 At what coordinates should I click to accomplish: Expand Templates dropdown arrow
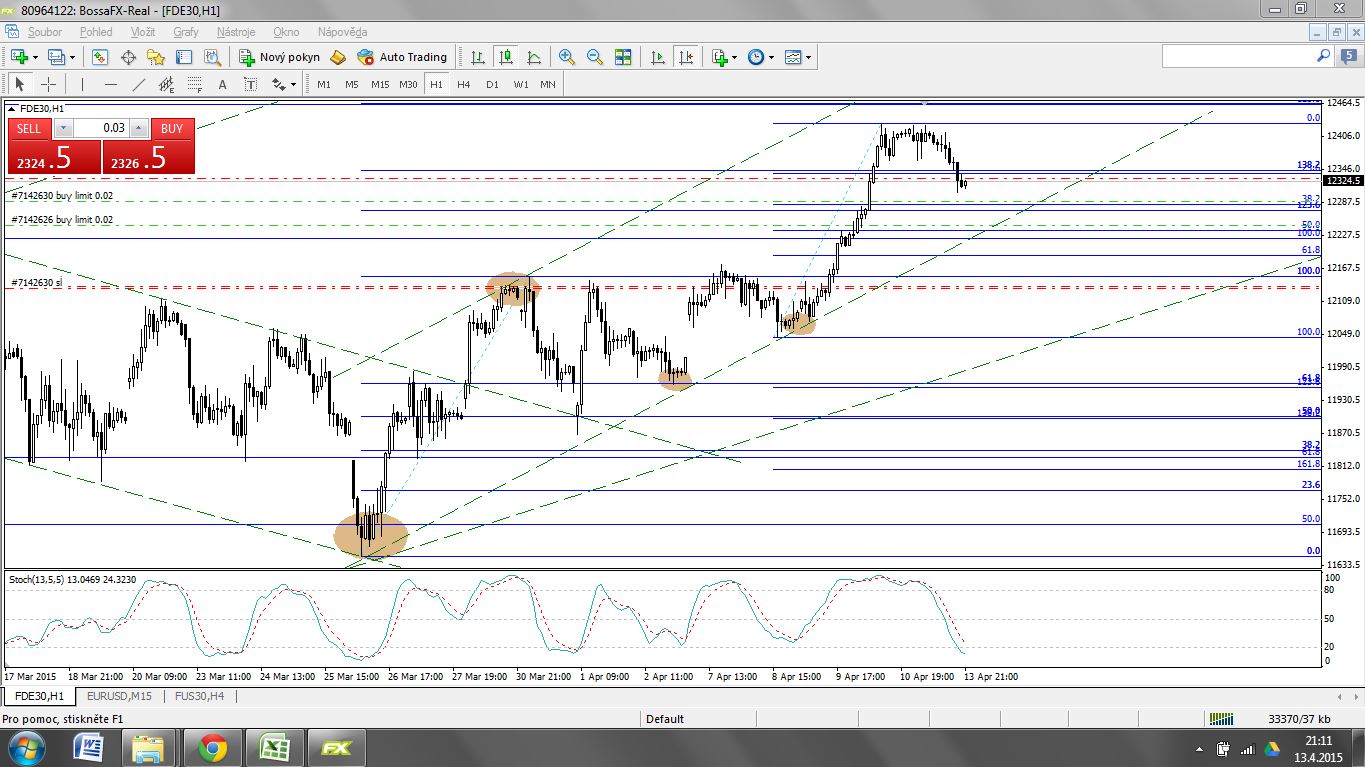[x=809, y=57]
